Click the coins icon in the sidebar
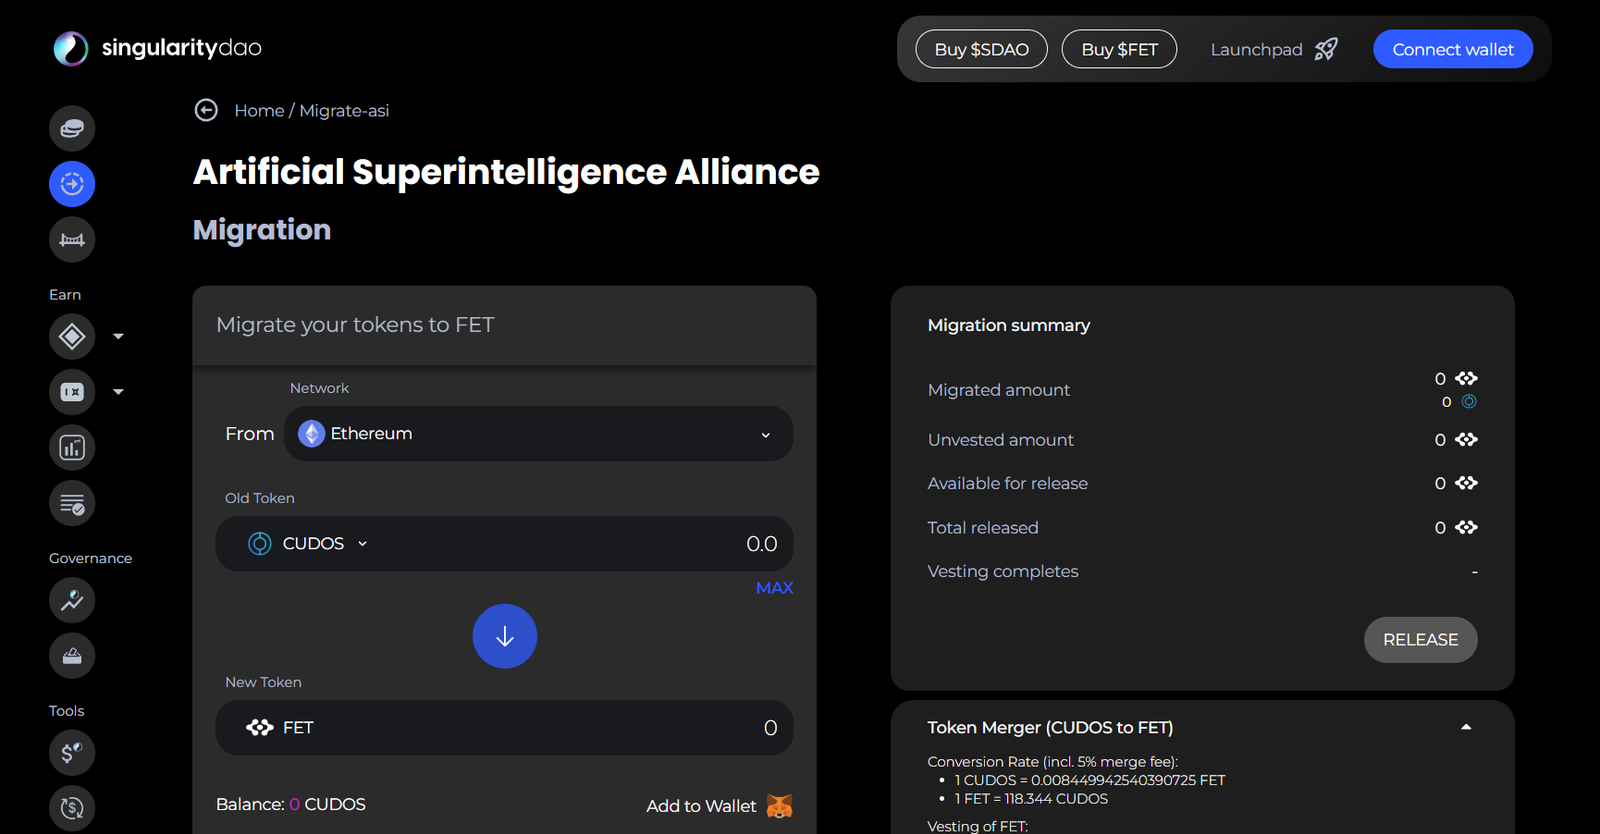 click(x=72, y=128)
